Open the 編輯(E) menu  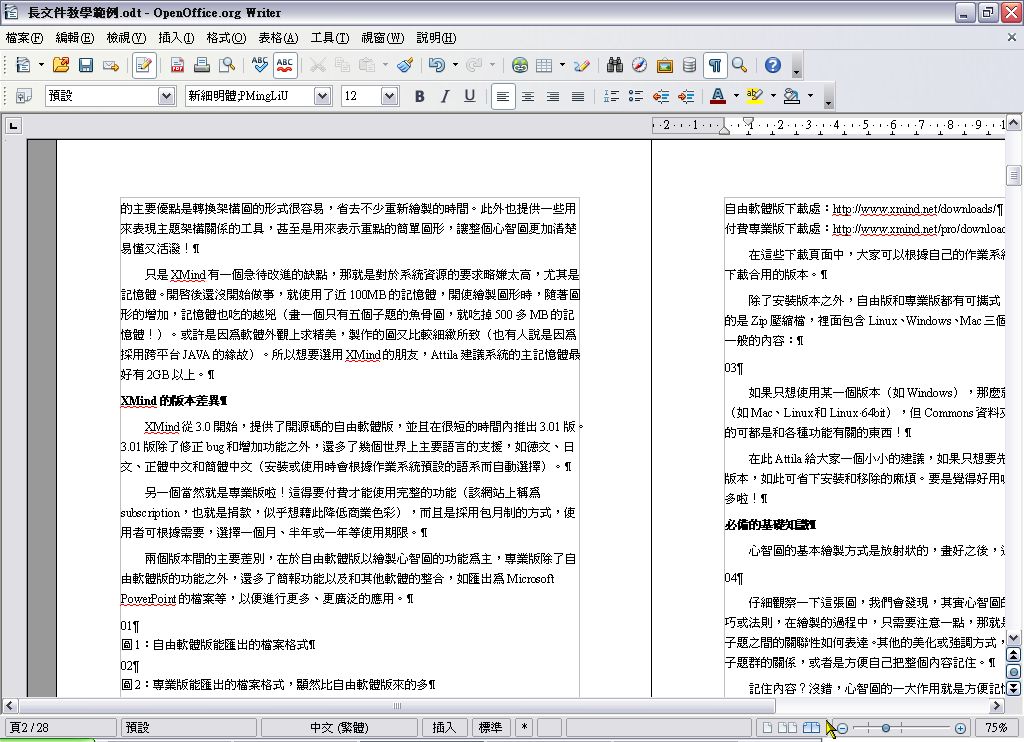click(x=74, y=38)
